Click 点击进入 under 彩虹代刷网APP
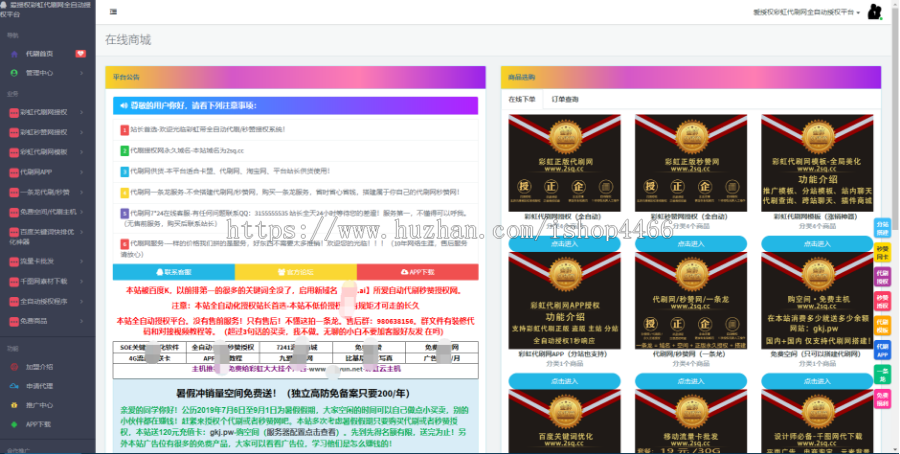The height and width of the screenshot is (454, 900). coord(564,381)
